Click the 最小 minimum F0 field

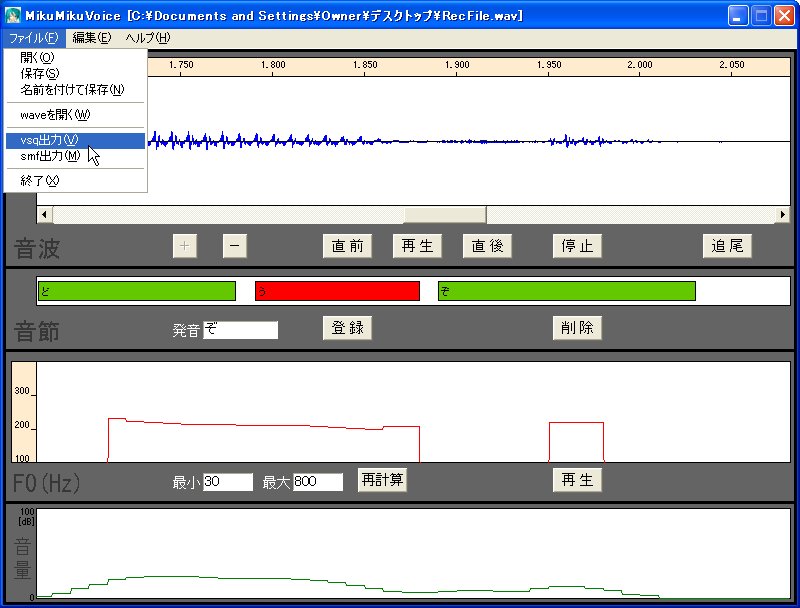point(228,482)
